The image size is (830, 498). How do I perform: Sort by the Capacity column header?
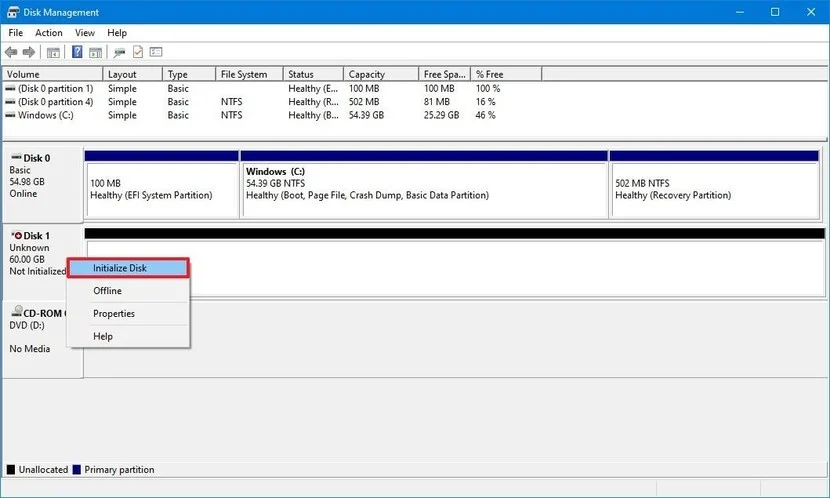[x=381, y=74]
